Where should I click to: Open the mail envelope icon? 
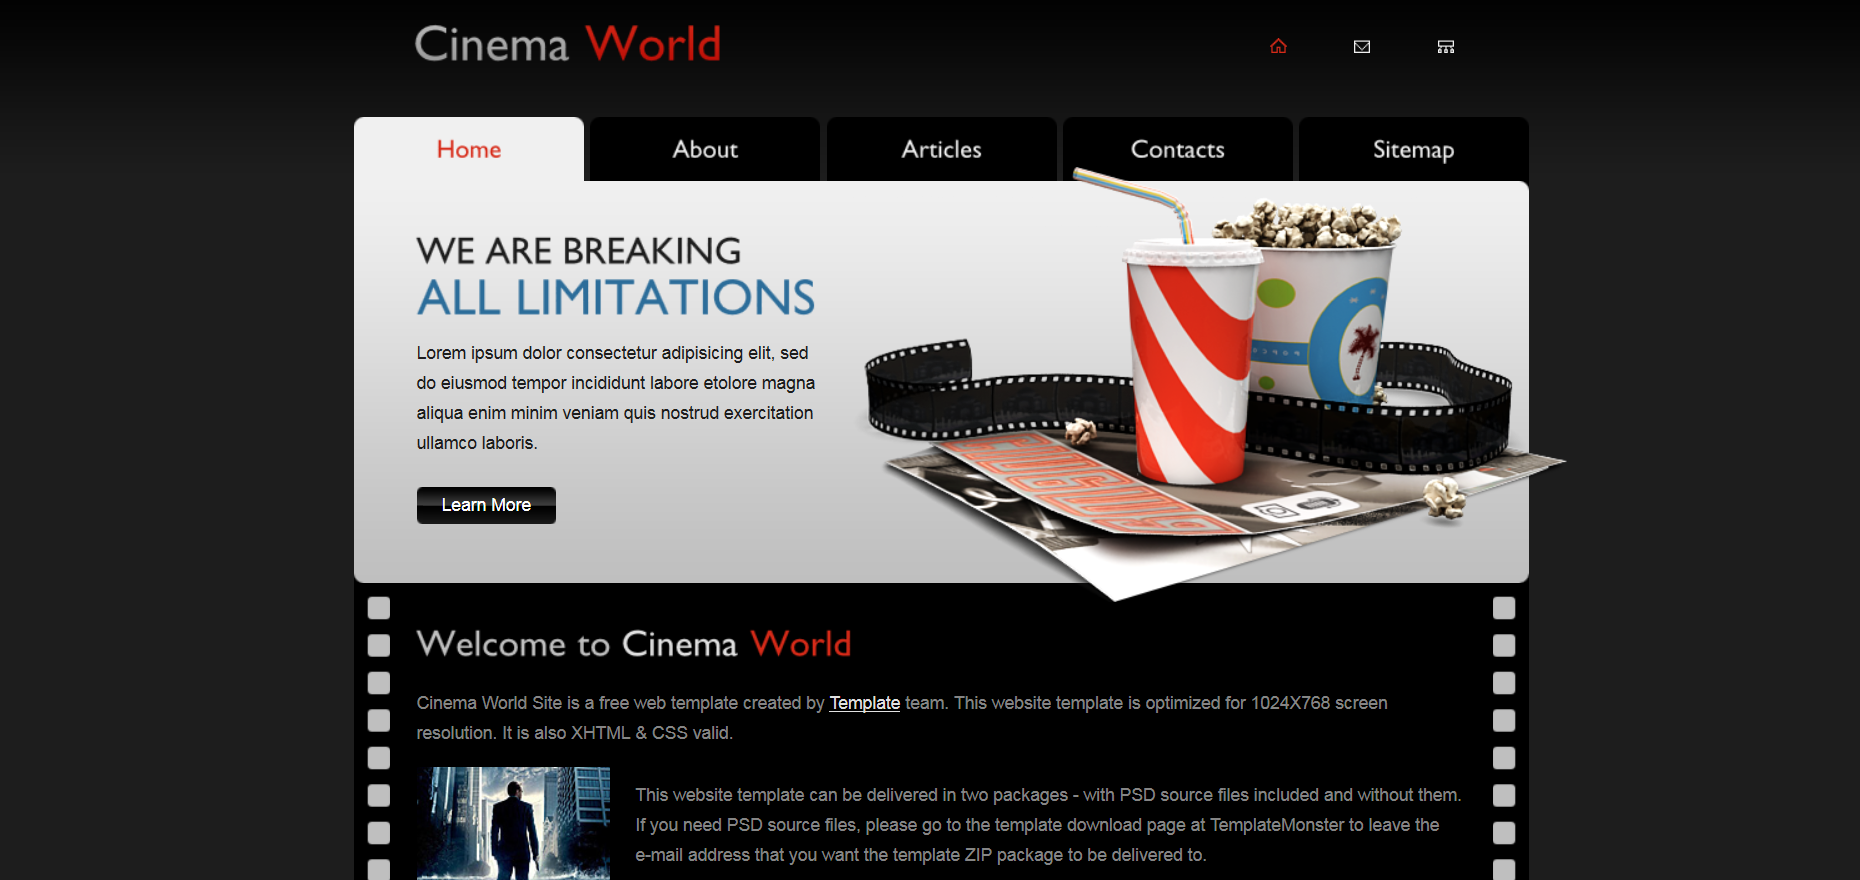(x=1361, y=47)
